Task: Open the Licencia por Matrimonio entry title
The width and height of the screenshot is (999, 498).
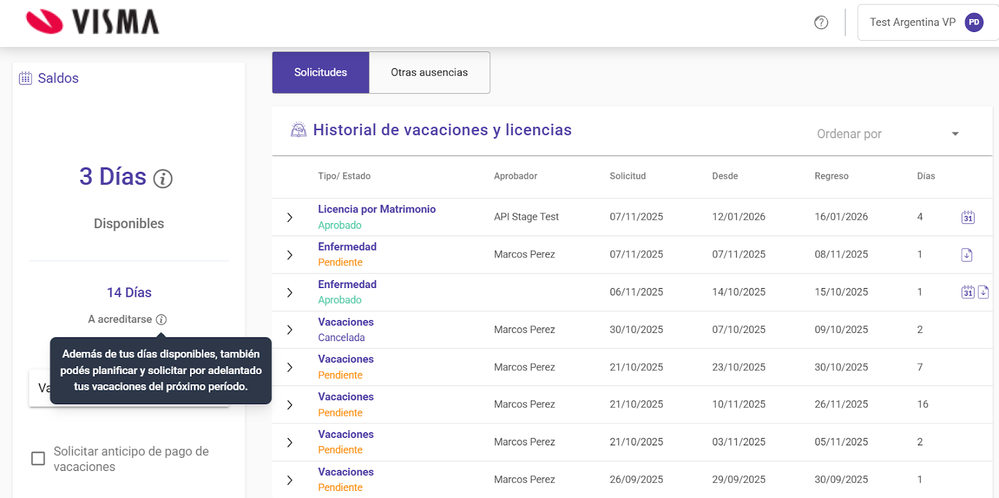Action: 377,209
